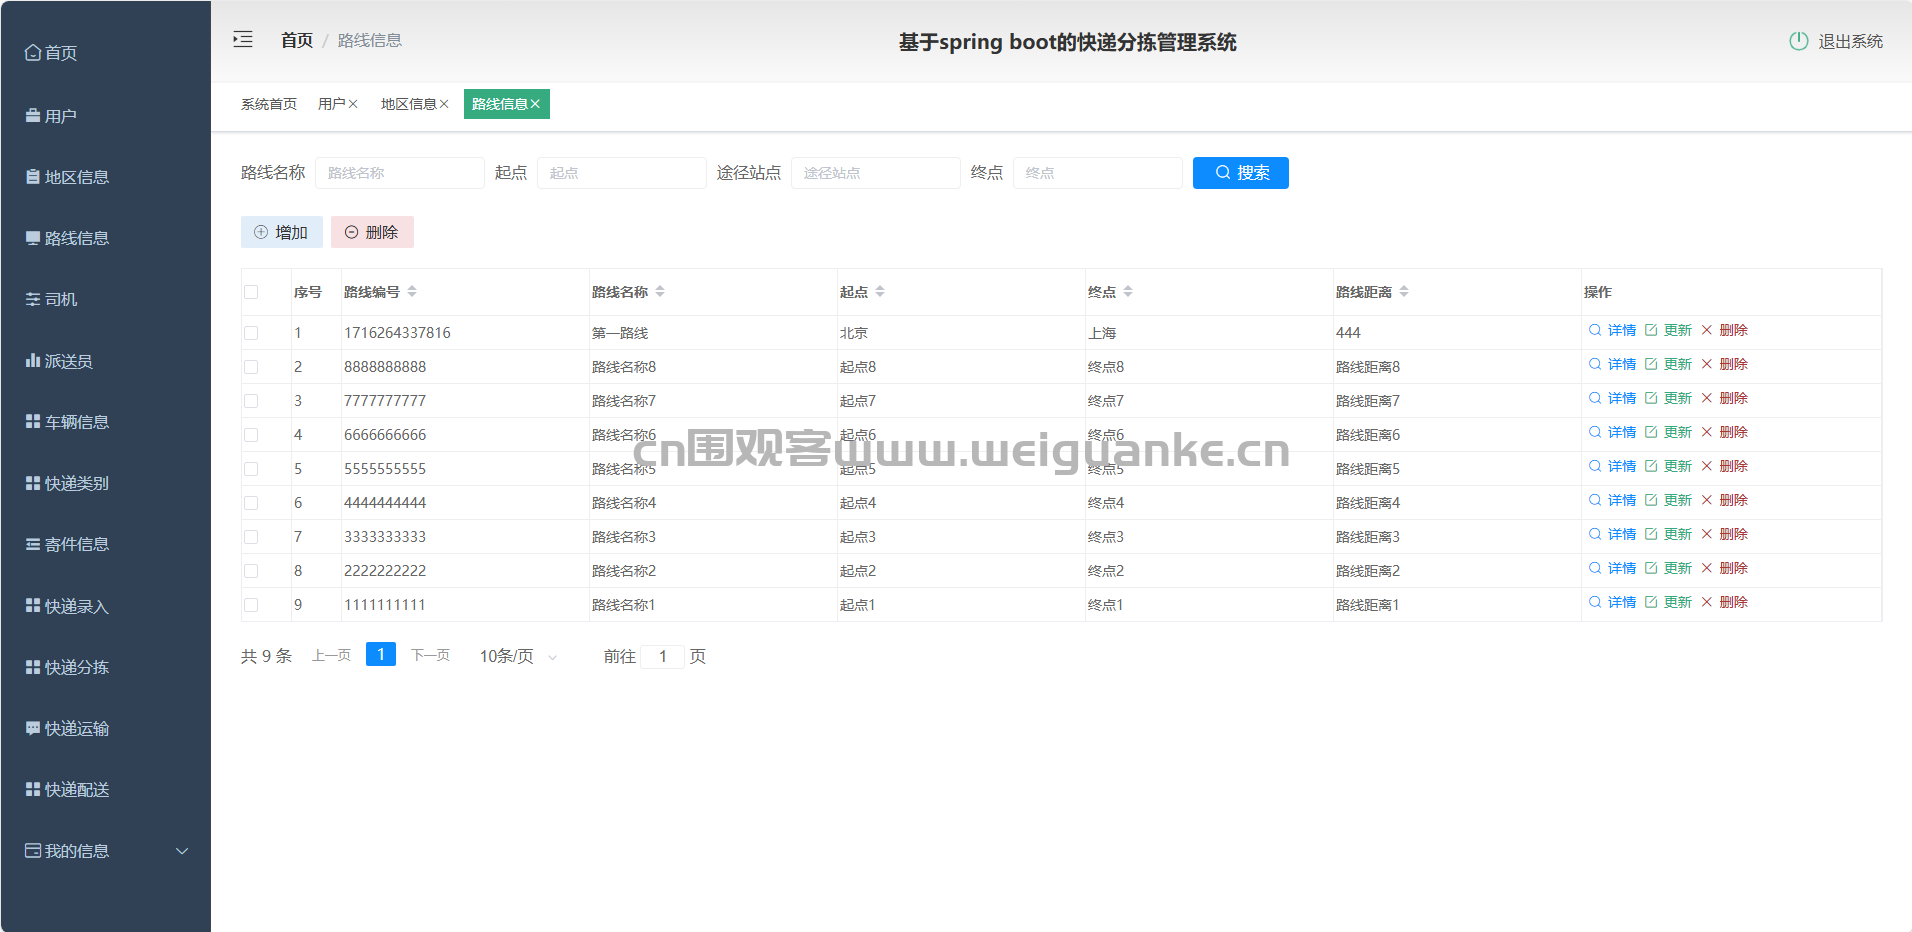The width and height of the screenshot is (1912, 932).
Task: Click the 派送员 sidebar icon
Action: 33,361
